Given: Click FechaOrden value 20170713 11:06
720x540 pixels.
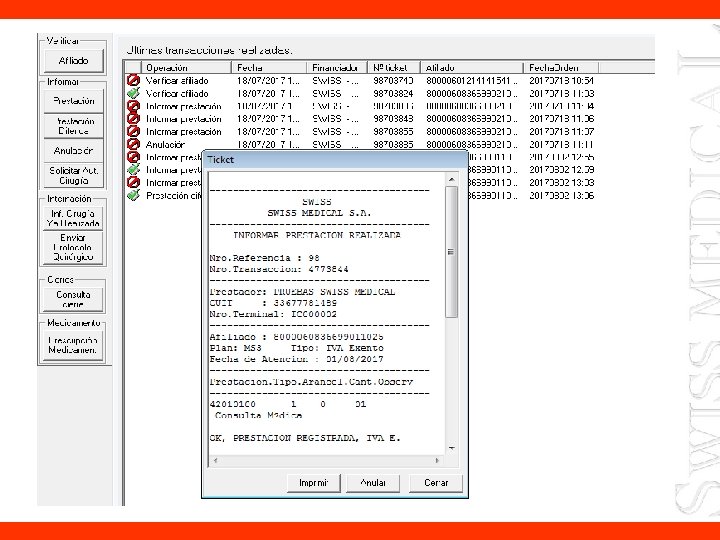Looking at the screenshot, I should click(x=562, y=119).
